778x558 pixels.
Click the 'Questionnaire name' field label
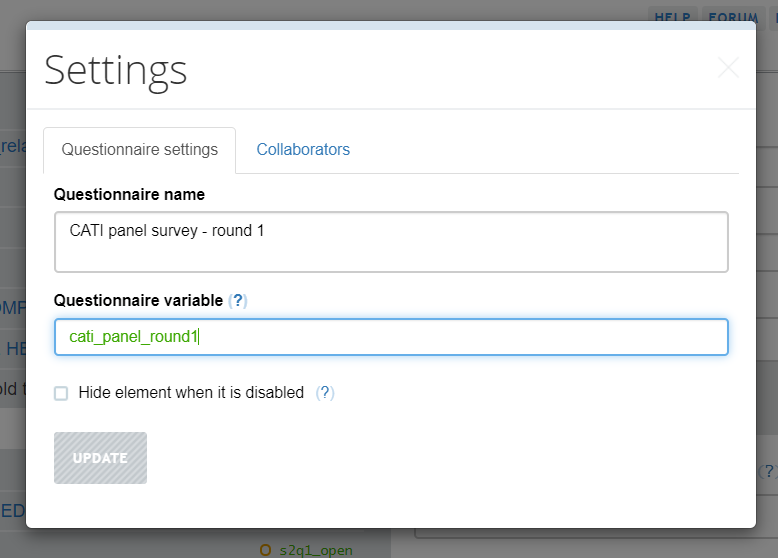coord(129,194)
